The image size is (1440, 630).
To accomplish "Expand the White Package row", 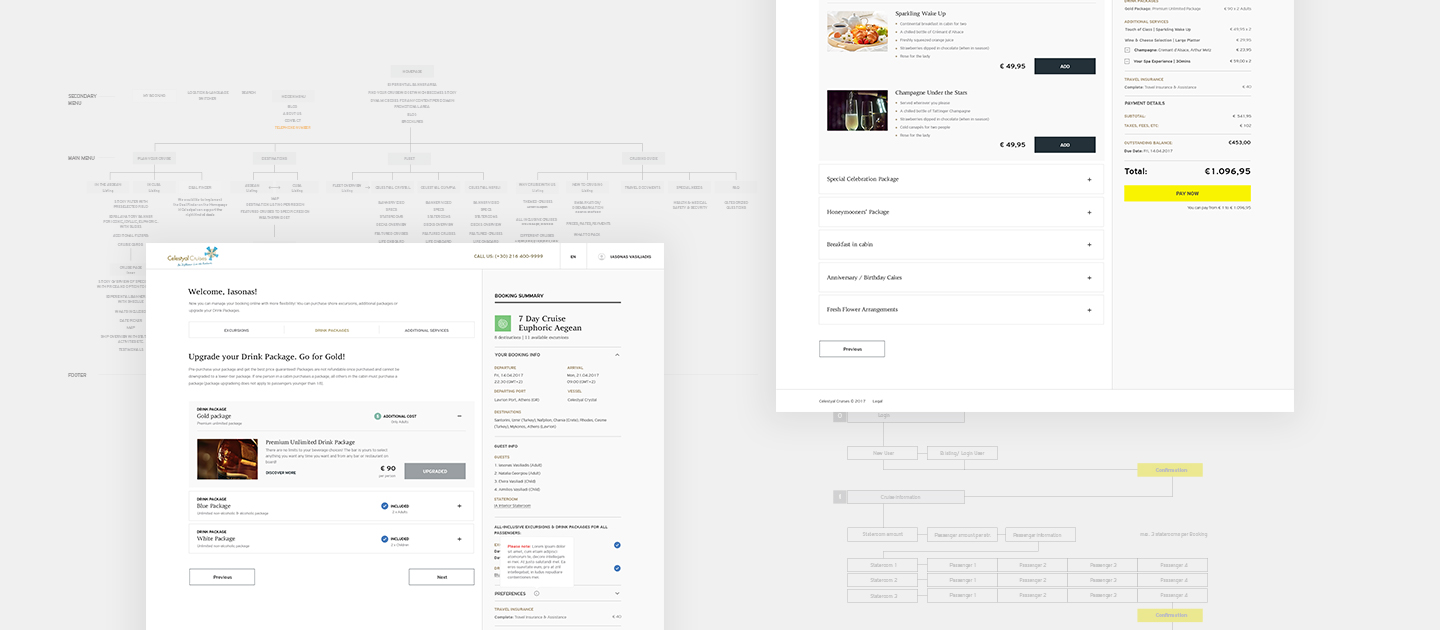I will (459, 539).
